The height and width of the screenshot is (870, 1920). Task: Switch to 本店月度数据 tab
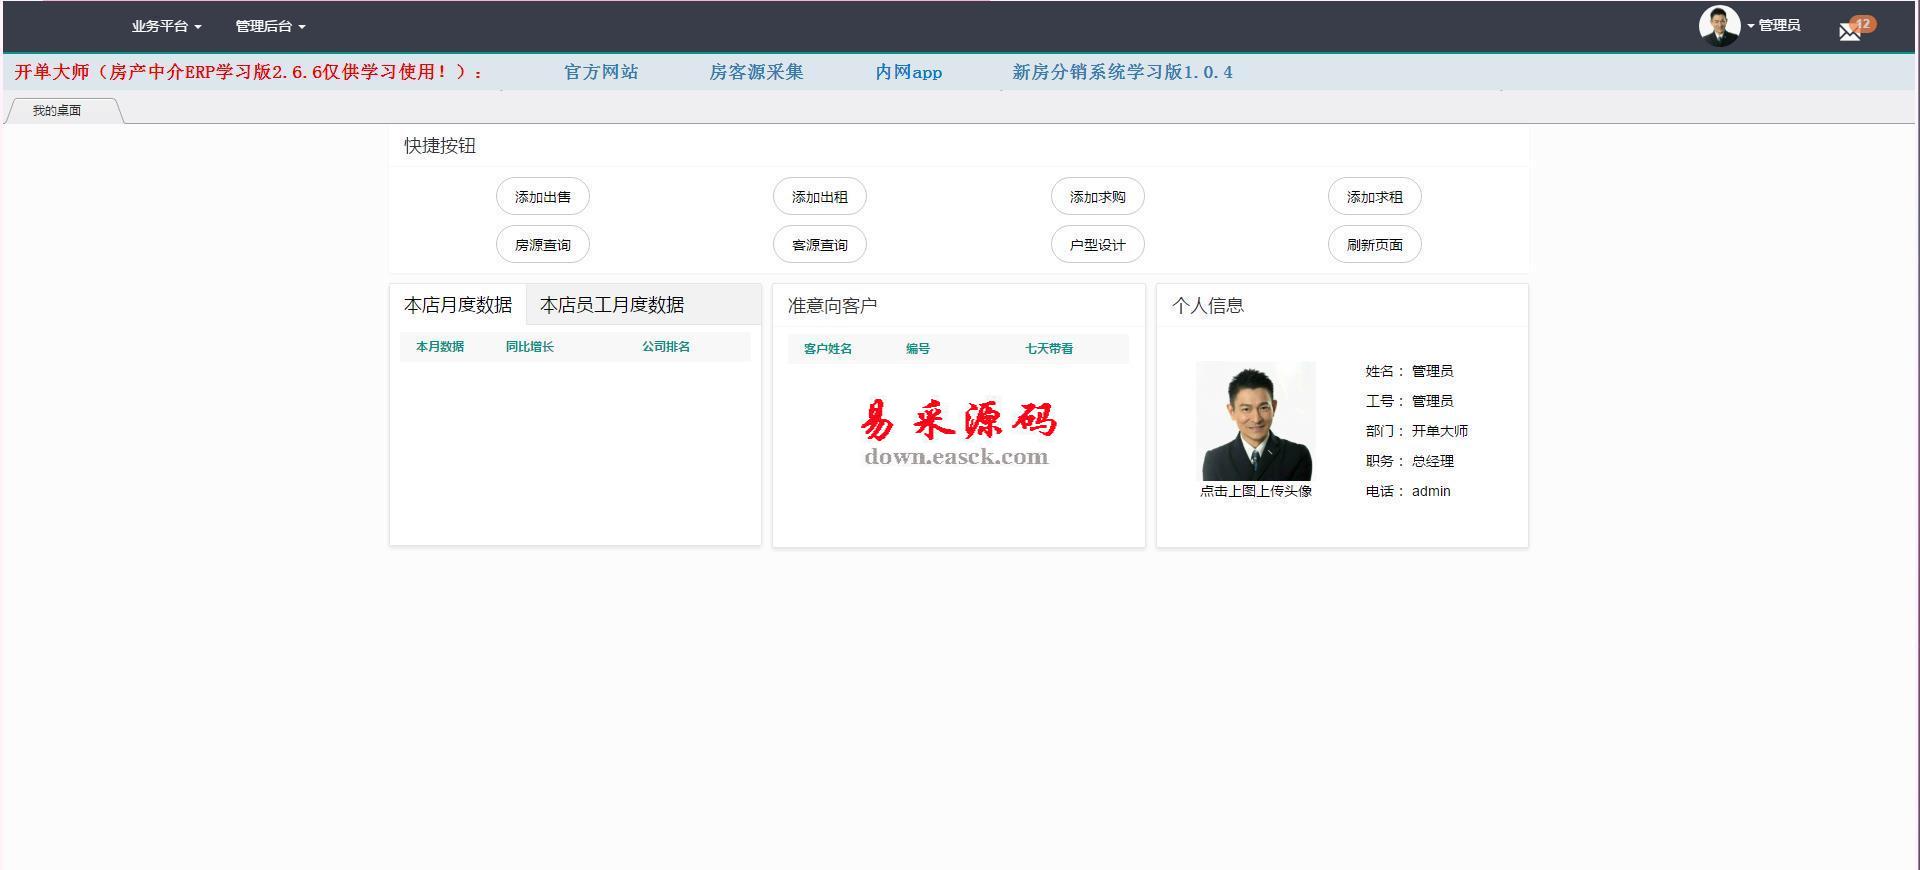[x=458, y=305]
